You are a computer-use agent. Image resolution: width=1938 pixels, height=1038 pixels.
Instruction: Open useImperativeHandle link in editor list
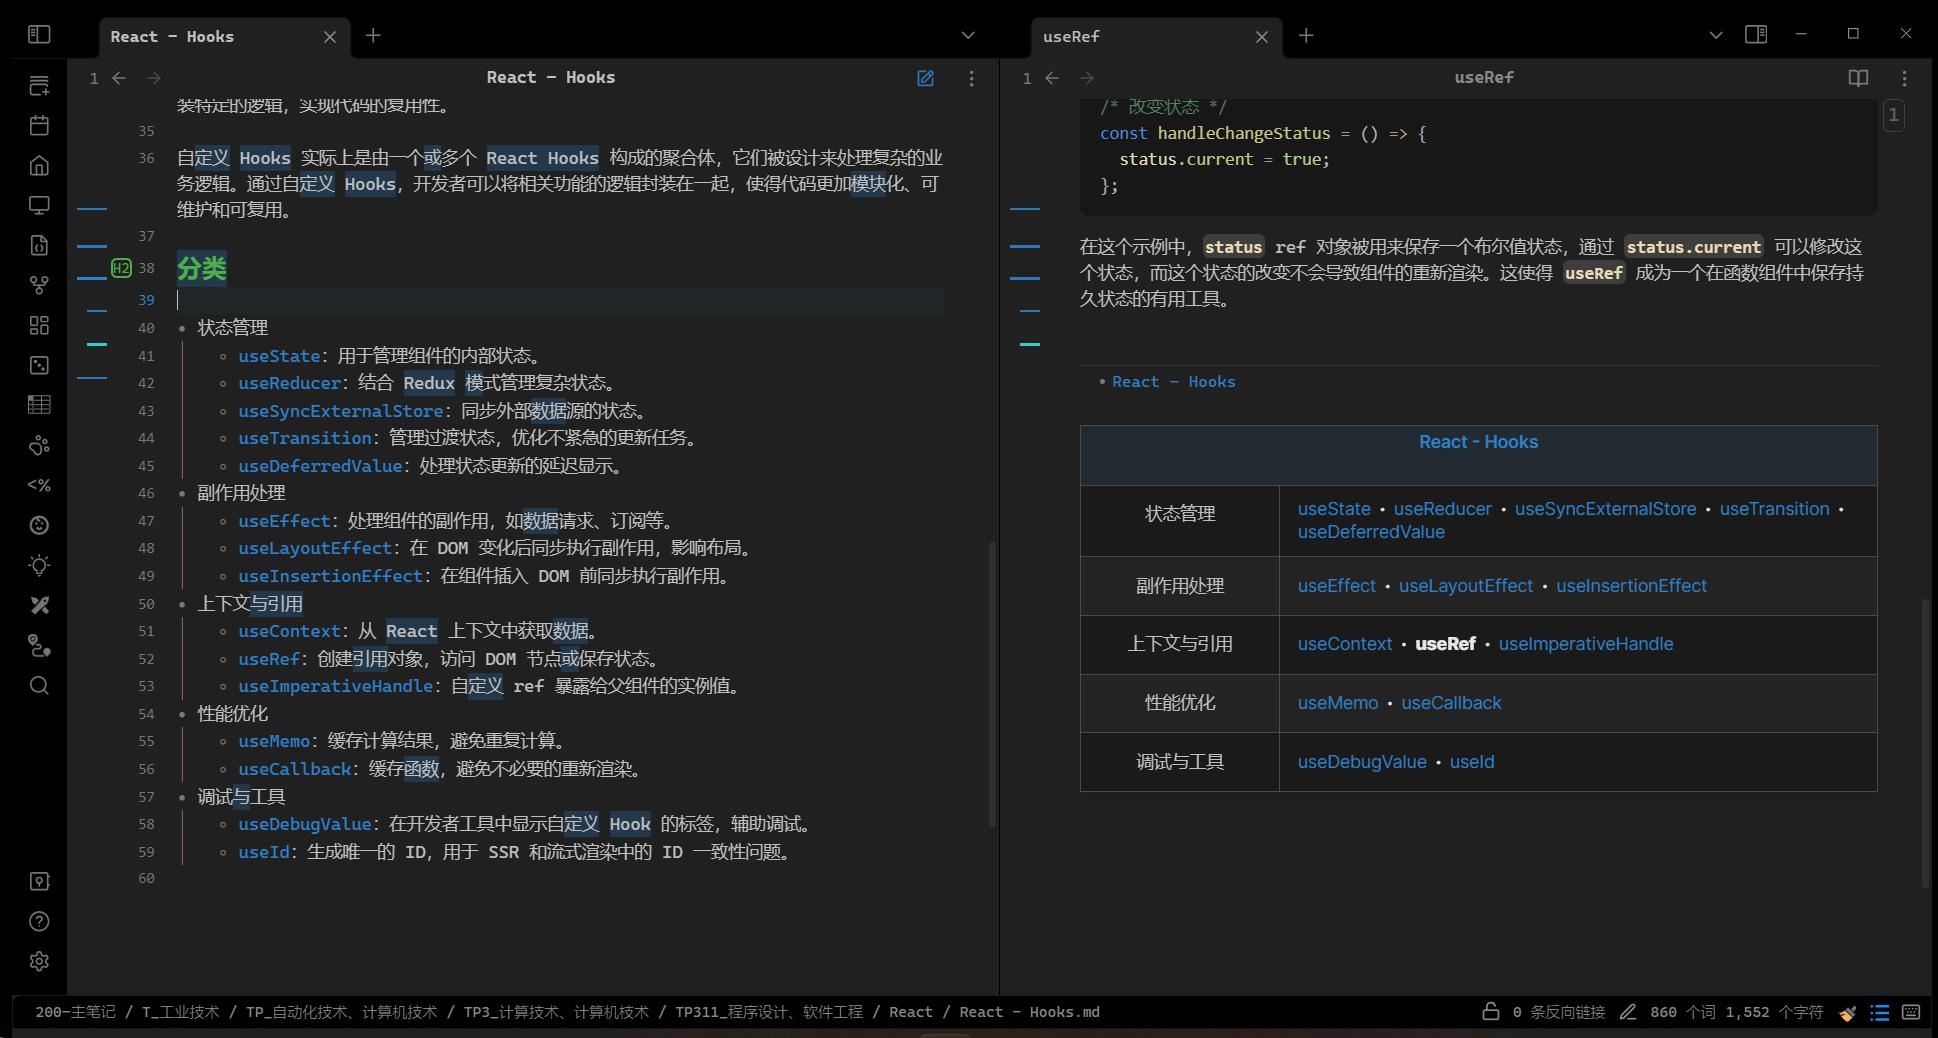335,686
